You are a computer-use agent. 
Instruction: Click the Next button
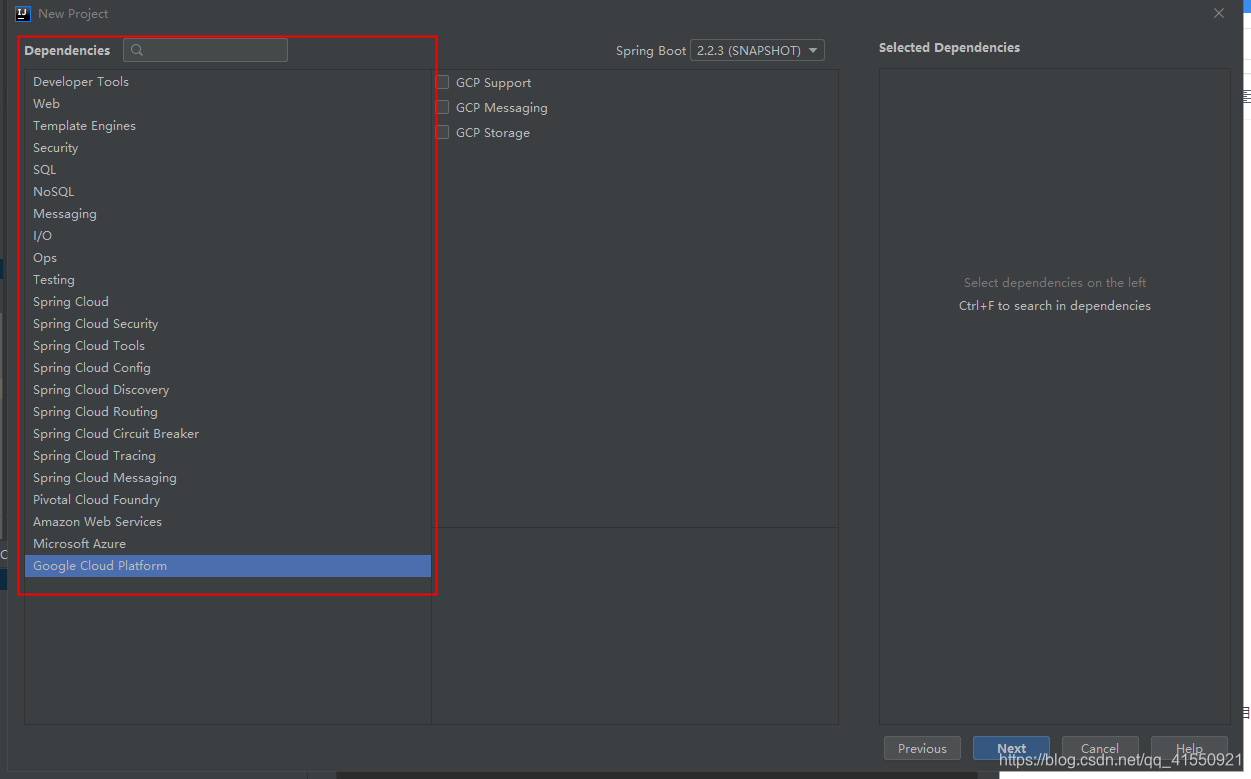pyautogui.click(x=1011, y=748)
